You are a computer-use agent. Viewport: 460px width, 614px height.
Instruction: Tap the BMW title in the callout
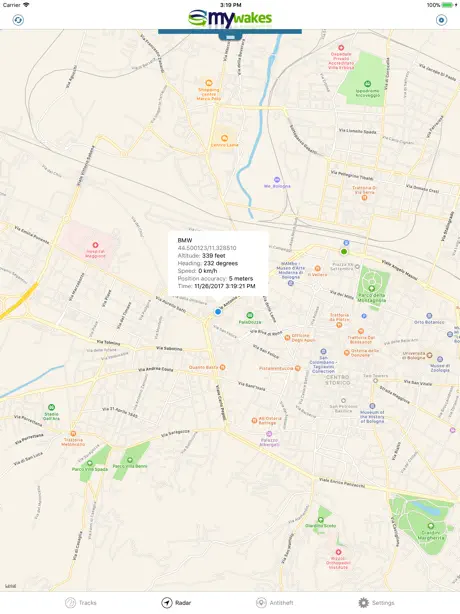point(185,240)
